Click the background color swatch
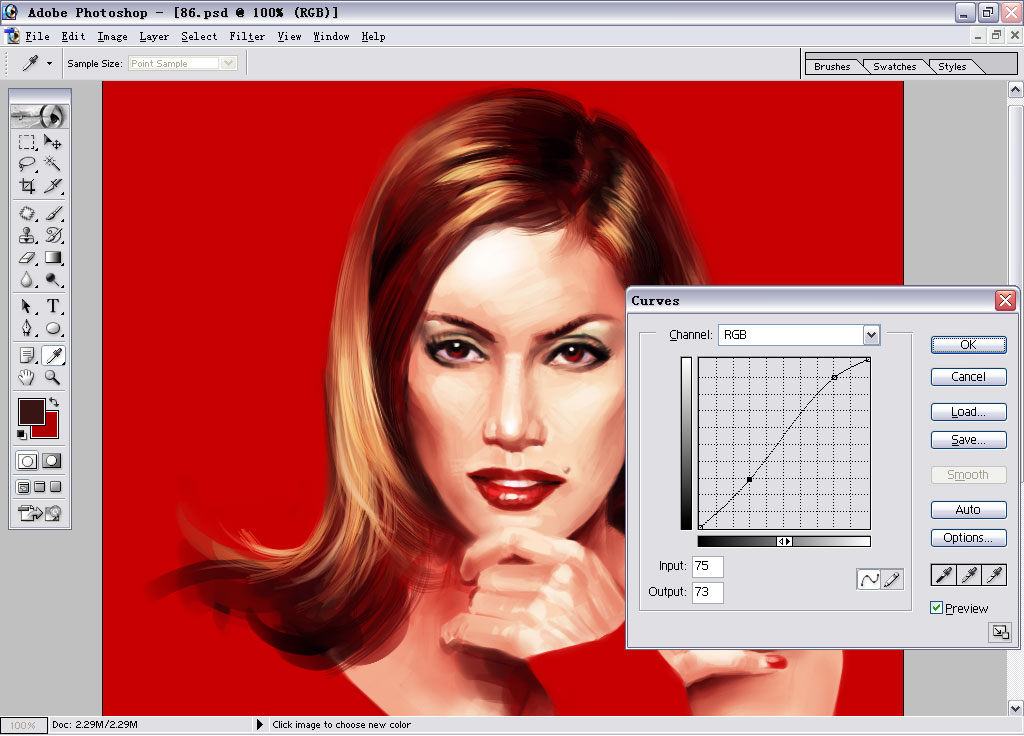The width and height of the screenshot is (1024, 736). click(x=50, y=431)
